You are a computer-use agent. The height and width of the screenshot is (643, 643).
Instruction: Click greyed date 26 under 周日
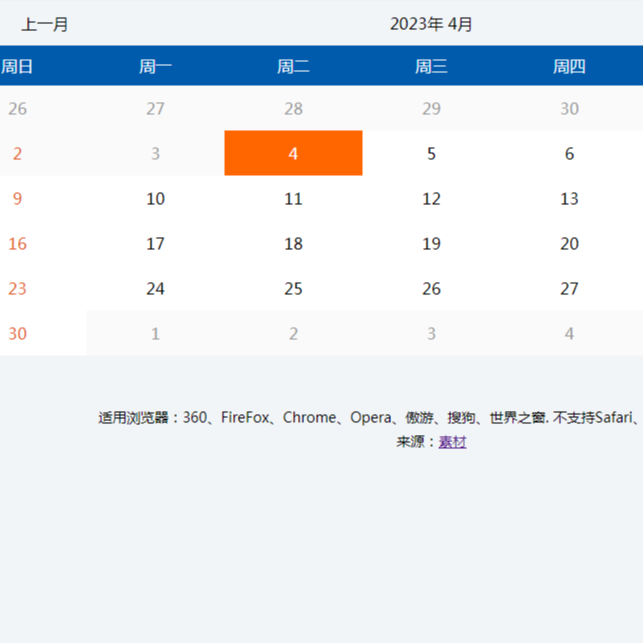click(17, 108)
